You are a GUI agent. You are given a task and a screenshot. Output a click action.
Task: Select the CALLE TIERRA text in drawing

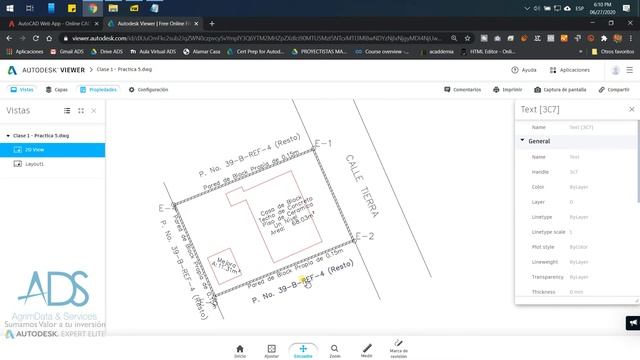click(362, 186)
